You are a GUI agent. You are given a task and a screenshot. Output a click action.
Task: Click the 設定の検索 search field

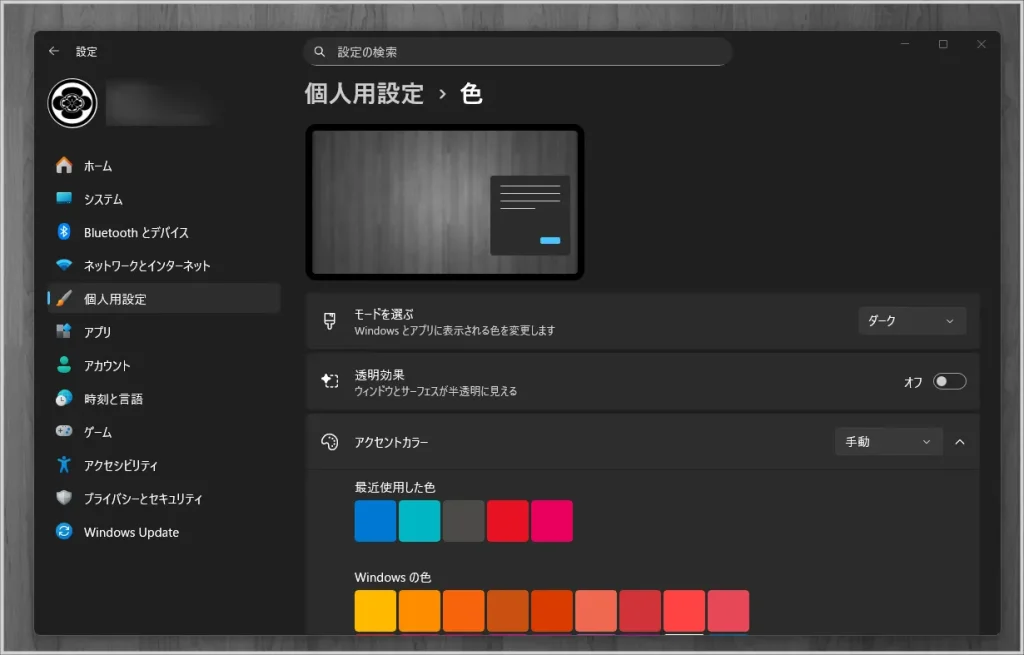[x=517, y=51]
